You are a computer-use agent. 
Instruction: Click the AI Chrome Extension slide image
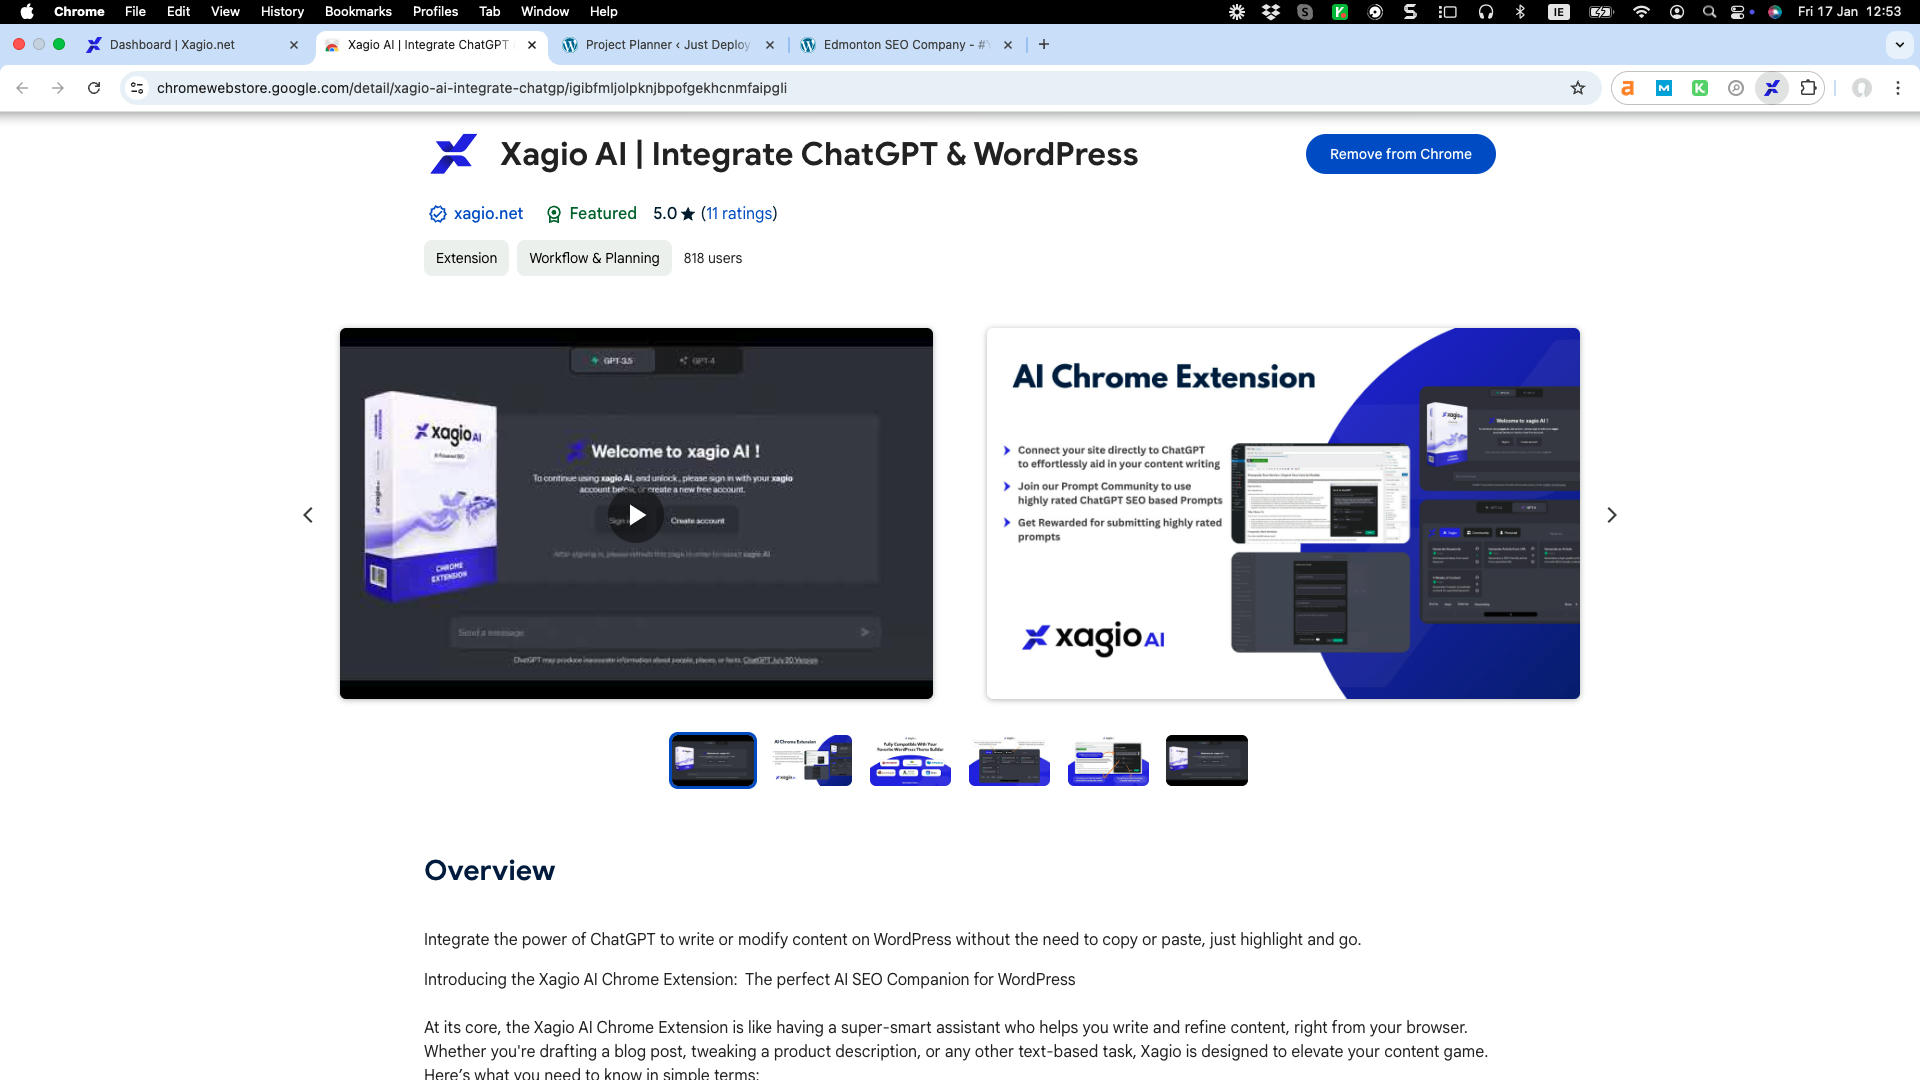click(x=1283, y=513)
